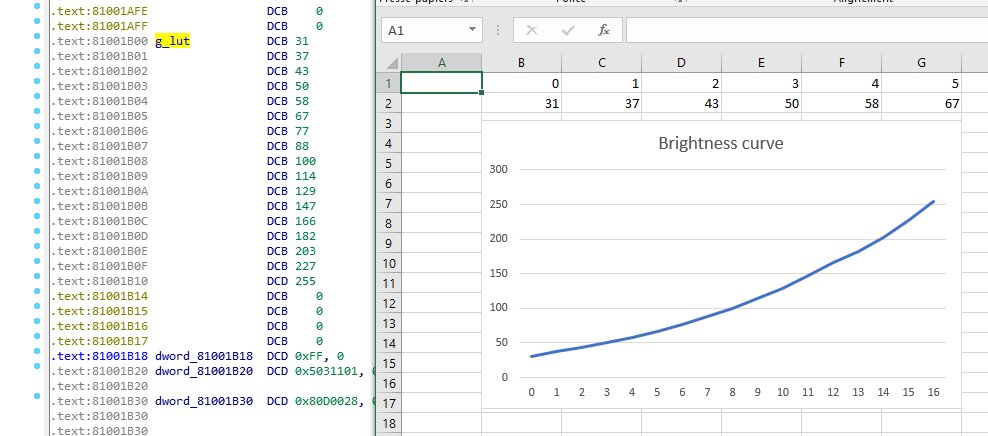Click the 300 label on chart axis
This screenshot has width=988, height=436.
pos(497,169)
